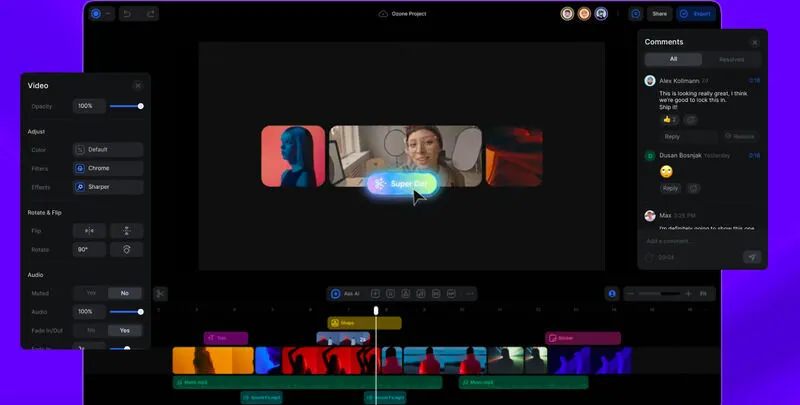
Task: Select the yellow Shape clip on timeline
Action: pyautogui.click(x=364, y=323)
